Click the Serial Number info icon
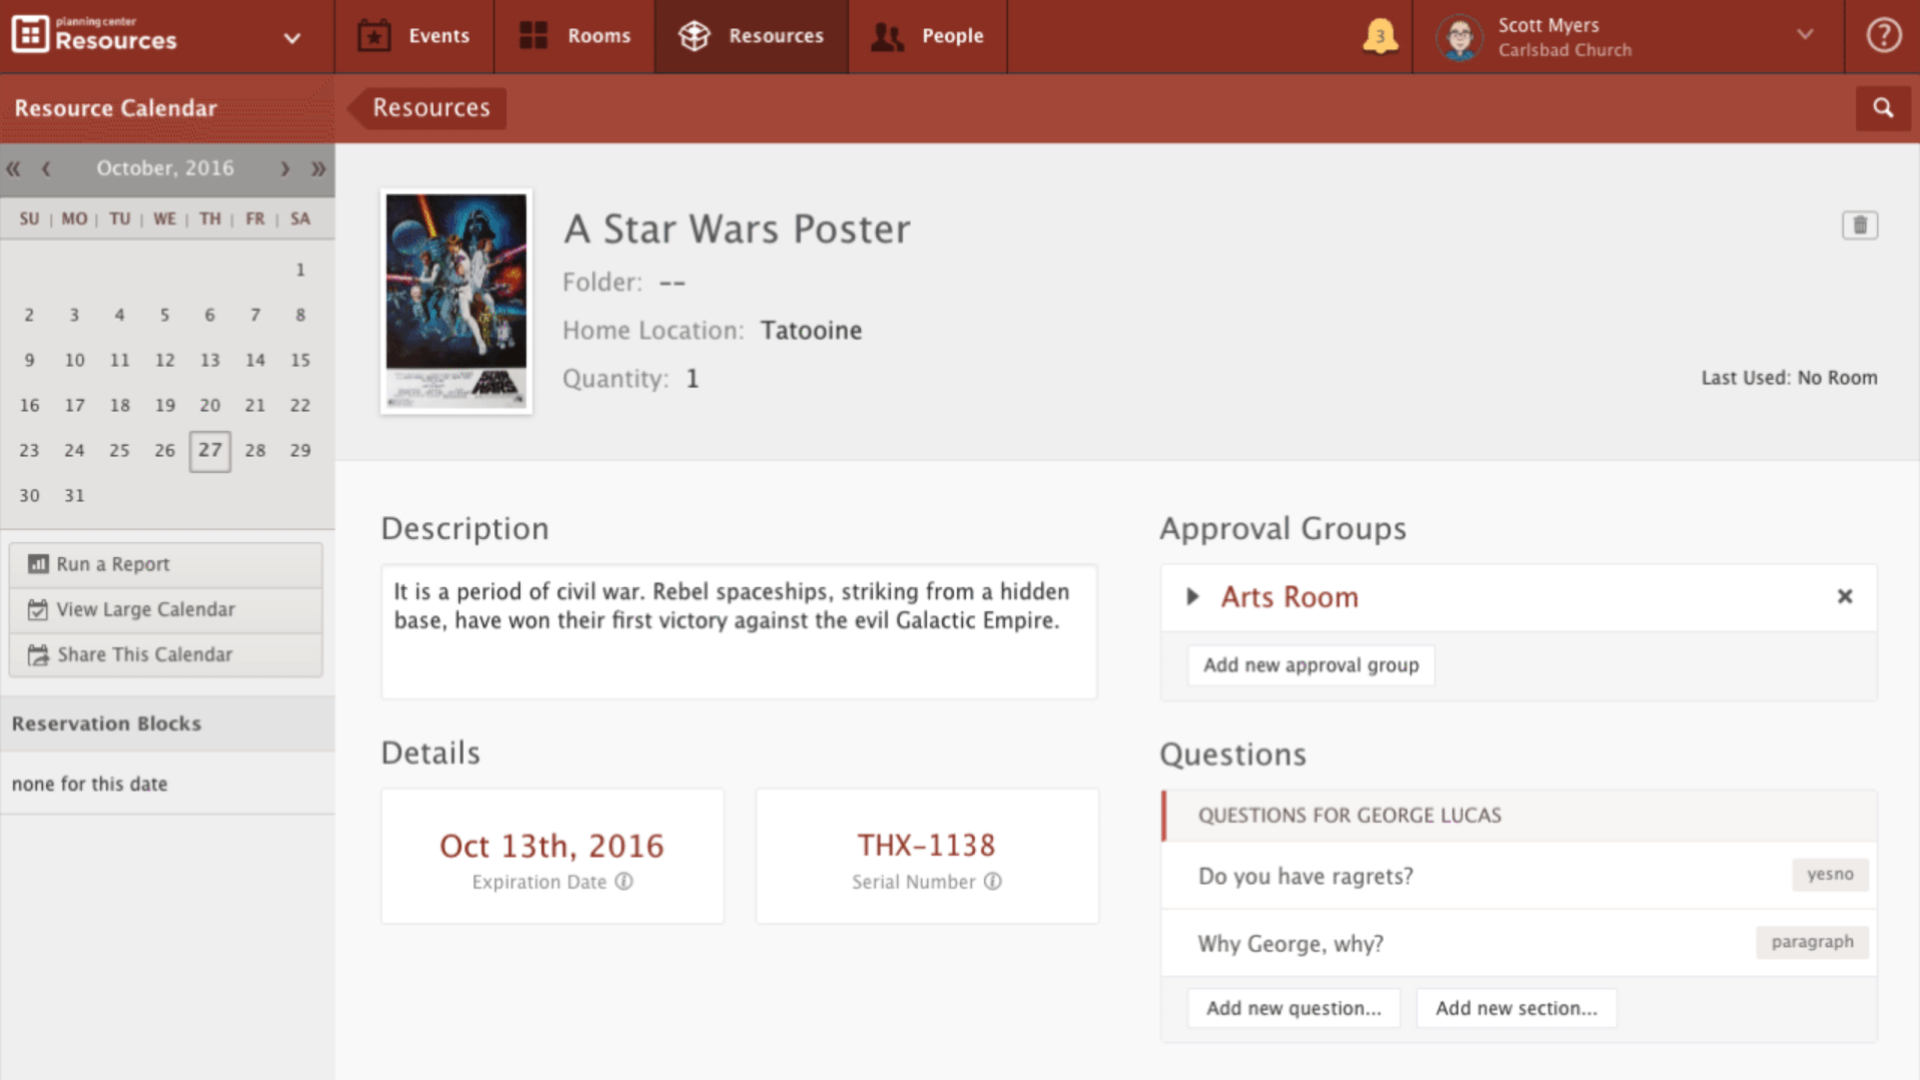The width and height of the screenshot is (1920, 1080). 992,882
